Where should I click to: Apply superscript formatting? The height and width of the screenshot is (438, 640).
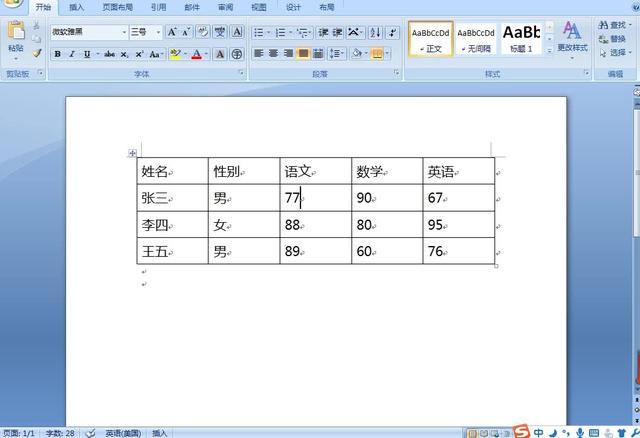pyautogui.click(x=139, y=54)
